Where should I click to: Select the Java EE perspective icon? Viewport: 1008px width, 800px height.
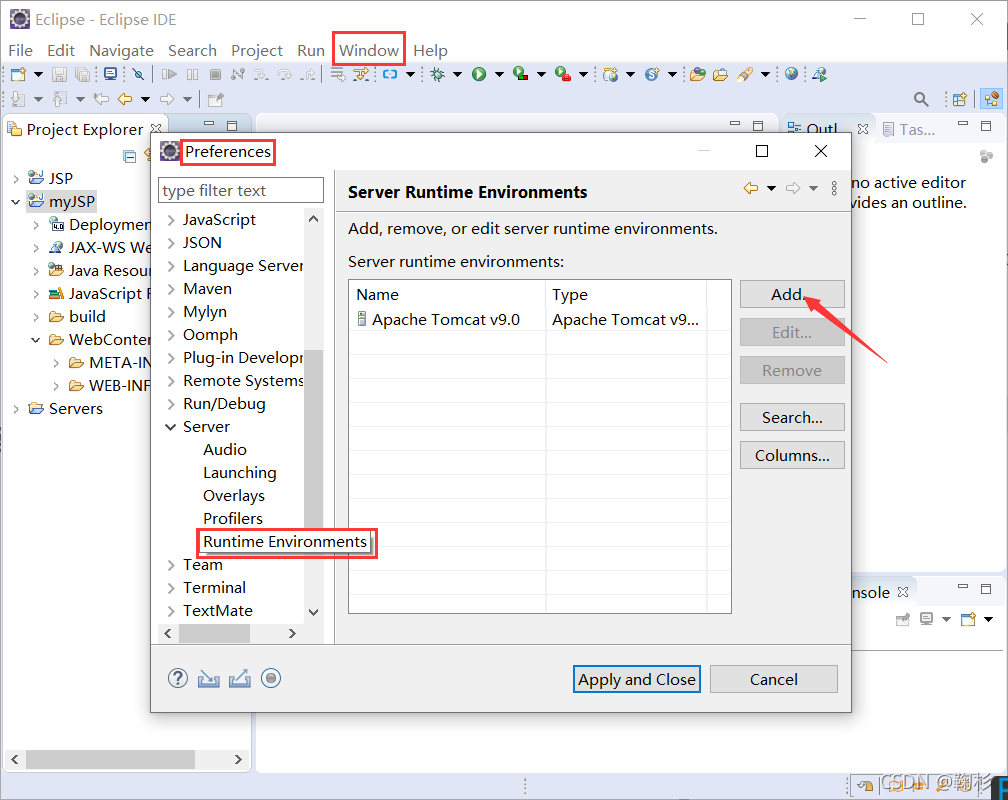click(992, 99)
